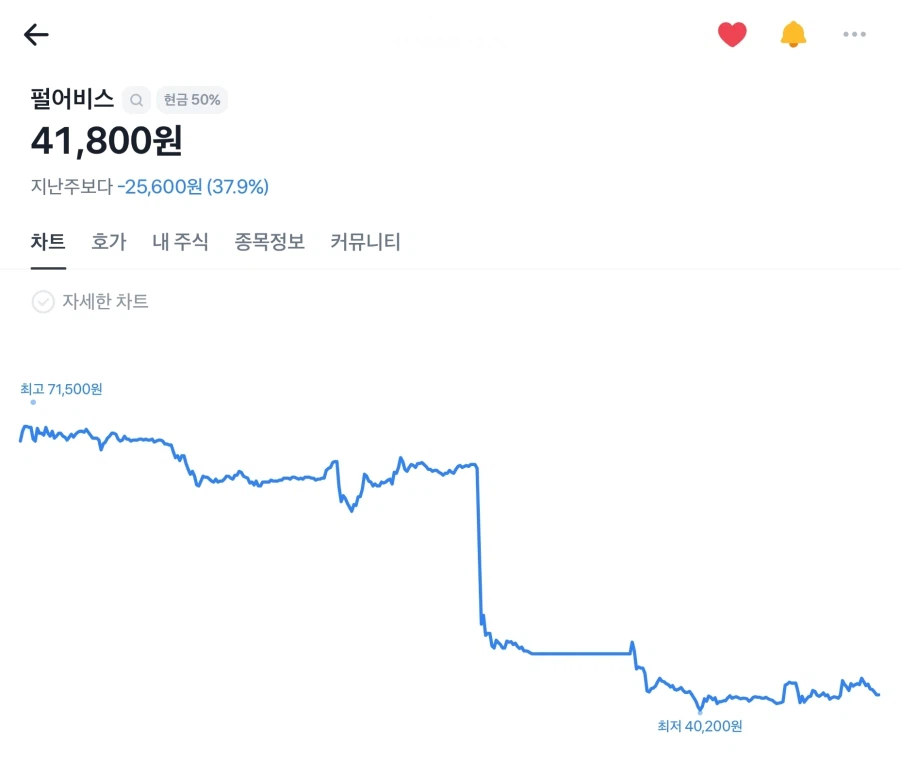Image resolution: width=900 pixels, height=758 pixels.
Task: Open price alerts via the bell icon
Action: point(793,35)
